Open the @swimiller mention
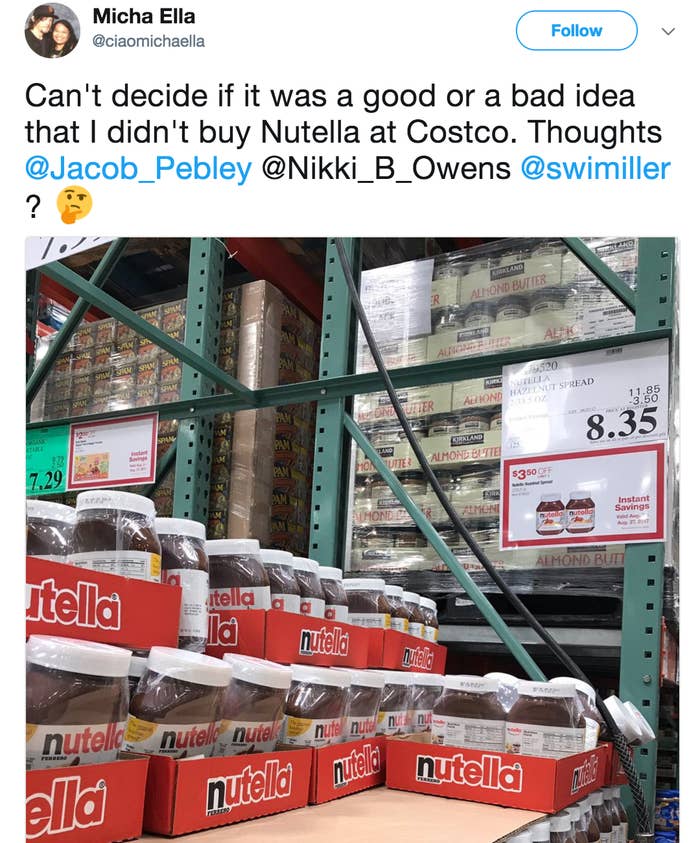Image resolution: width=700 pixels, height=843 pixels. point(596,168)
